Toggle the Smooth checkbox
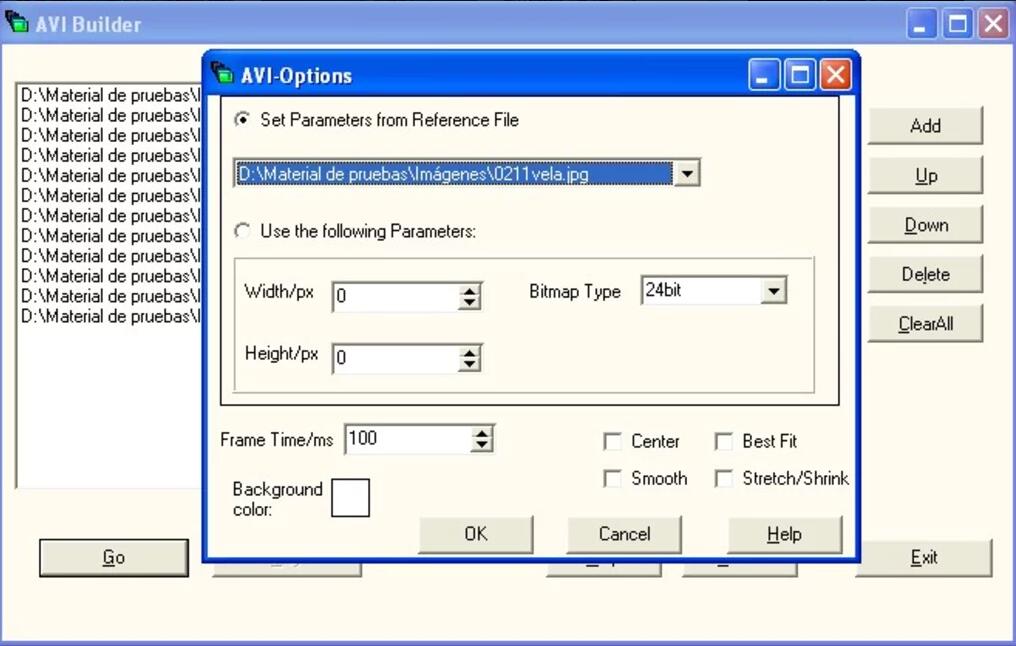The height and width of the screenshot is (646, 1016). coord(612,479)
